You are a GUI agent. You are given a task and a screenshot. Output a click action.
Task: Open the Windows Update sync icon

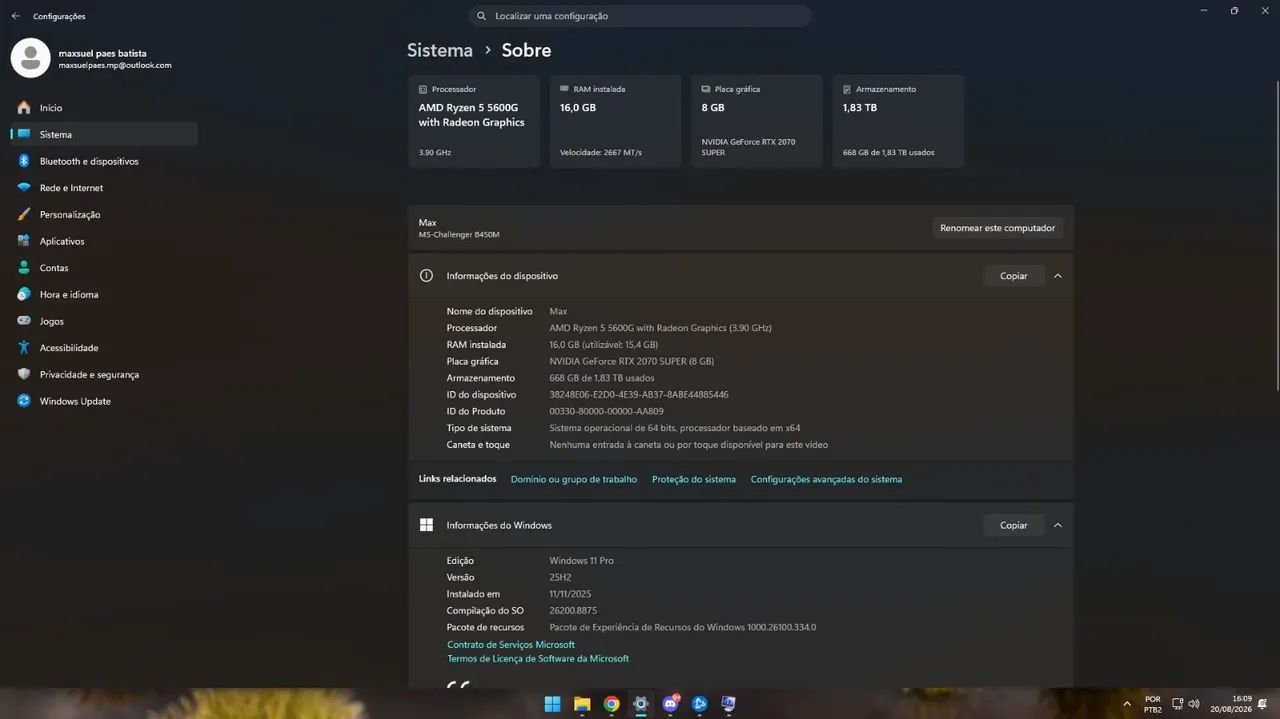[24, 401]
